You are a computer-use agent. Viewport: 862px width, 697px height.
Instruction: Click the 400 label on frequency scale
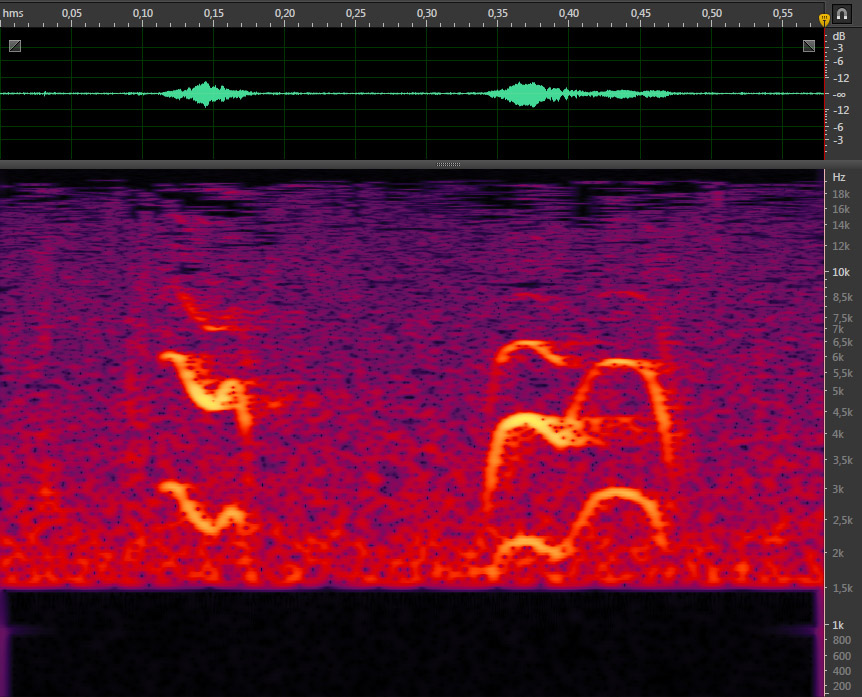(x=842, y=671)
